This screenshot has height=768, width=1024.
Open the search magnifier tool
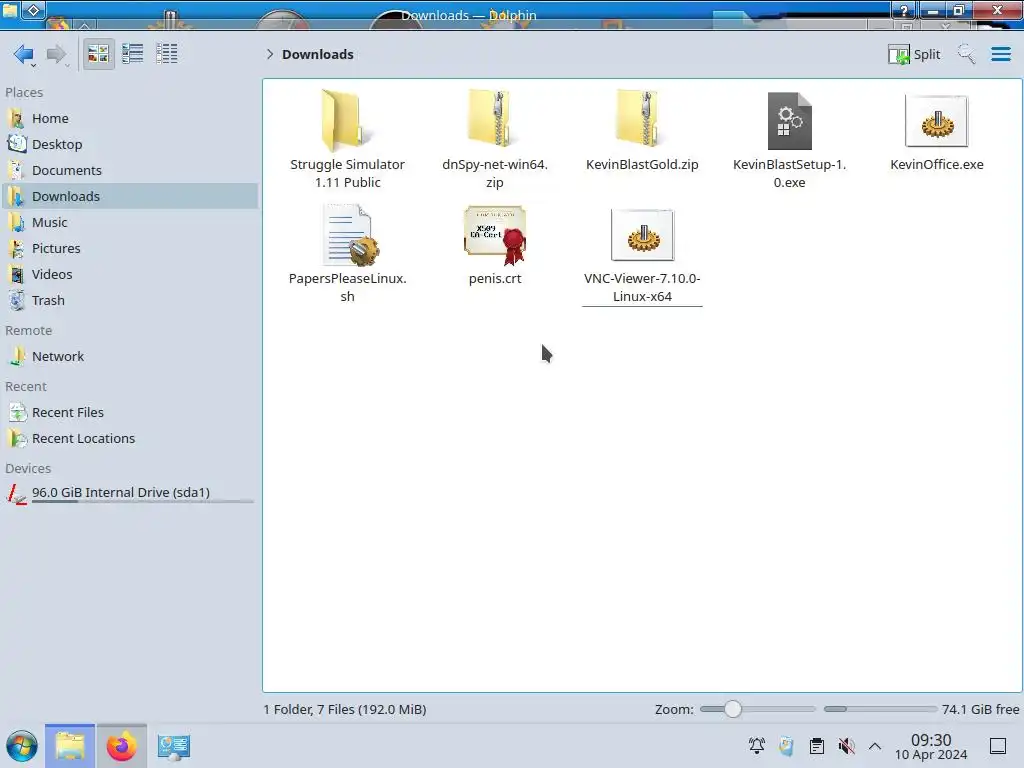point(966,54)
